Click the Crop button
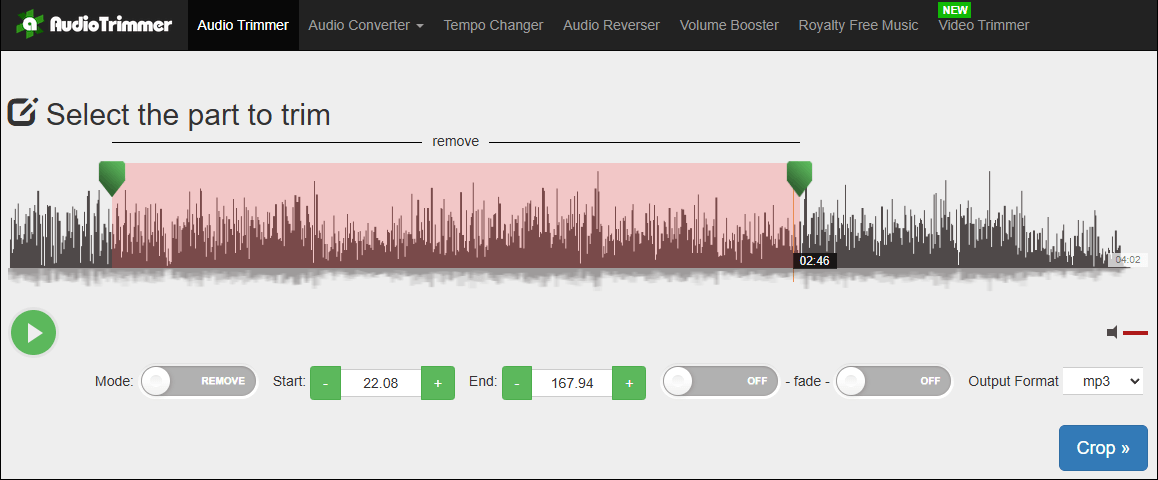Image resolution: width=1158 pixels, height=480 pixels. pyautogui.click(x=1103, y=448)
